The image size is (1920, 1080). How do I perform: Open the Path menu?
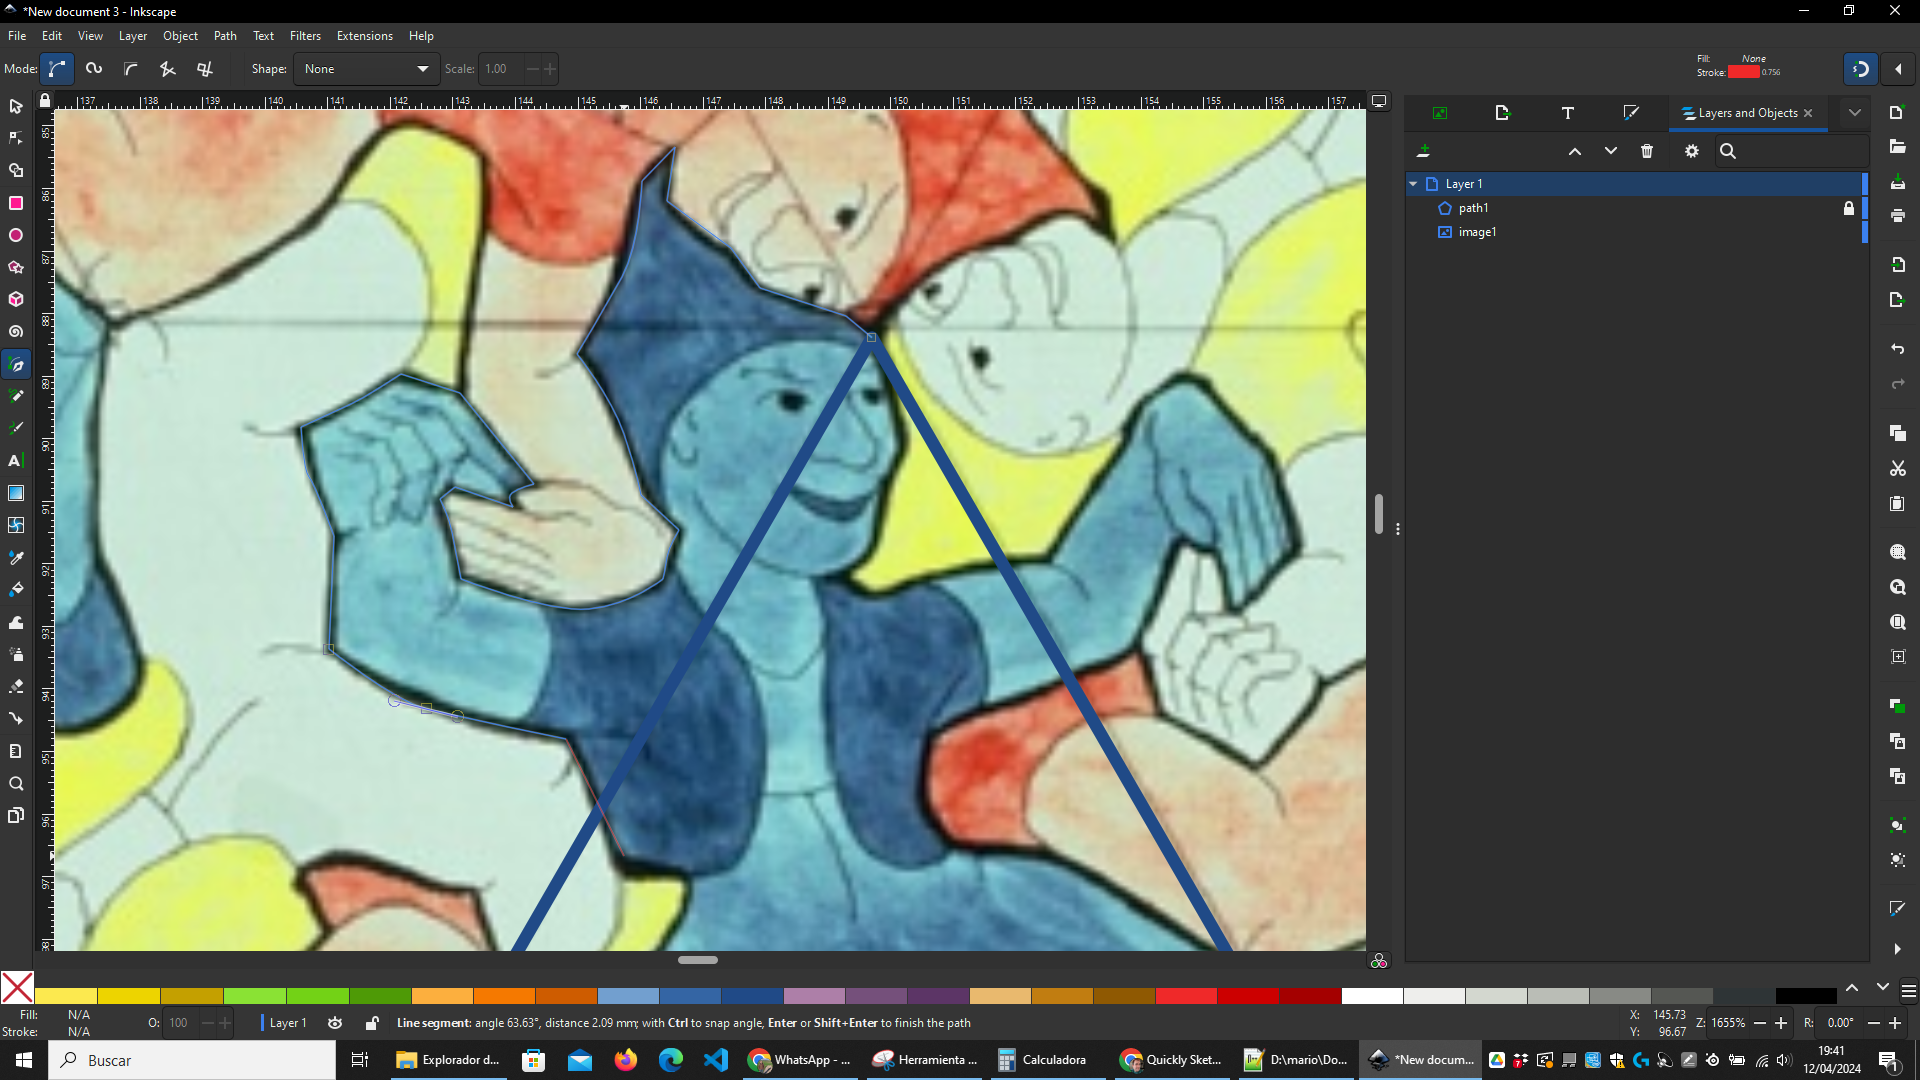(225, 36)
